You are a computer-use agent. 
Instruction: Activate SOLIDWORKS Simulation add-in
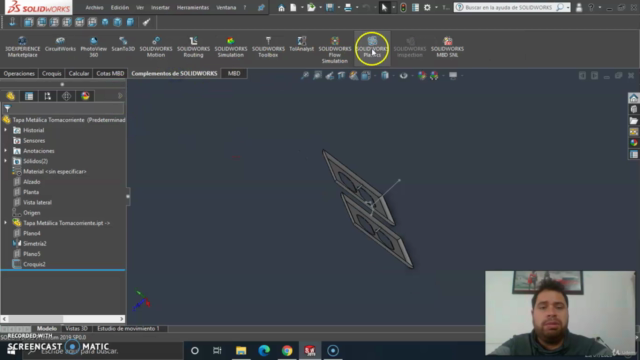point(231,47)
